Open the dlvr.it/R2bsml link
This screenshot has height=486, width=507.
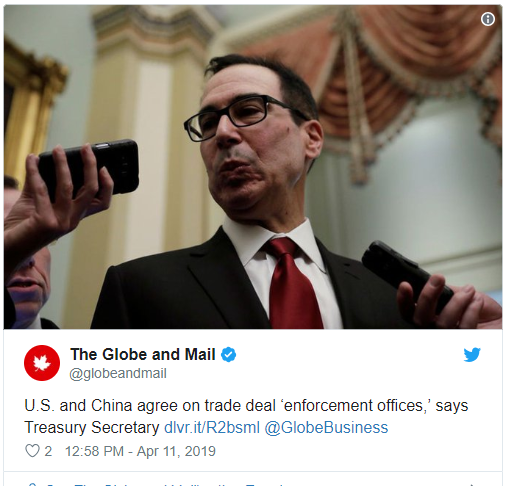(x=212, y=427)
